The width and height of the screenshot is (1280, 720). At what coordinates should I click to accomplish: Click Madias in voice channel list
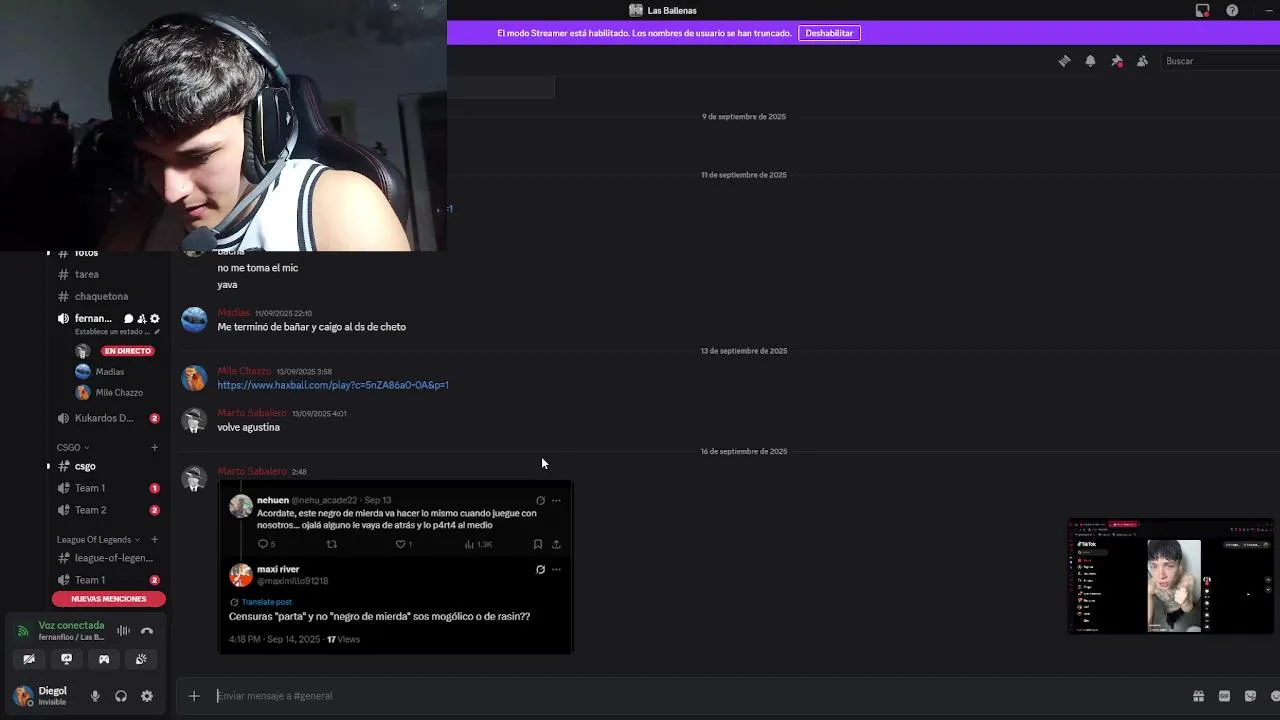(x=110, y=372)
